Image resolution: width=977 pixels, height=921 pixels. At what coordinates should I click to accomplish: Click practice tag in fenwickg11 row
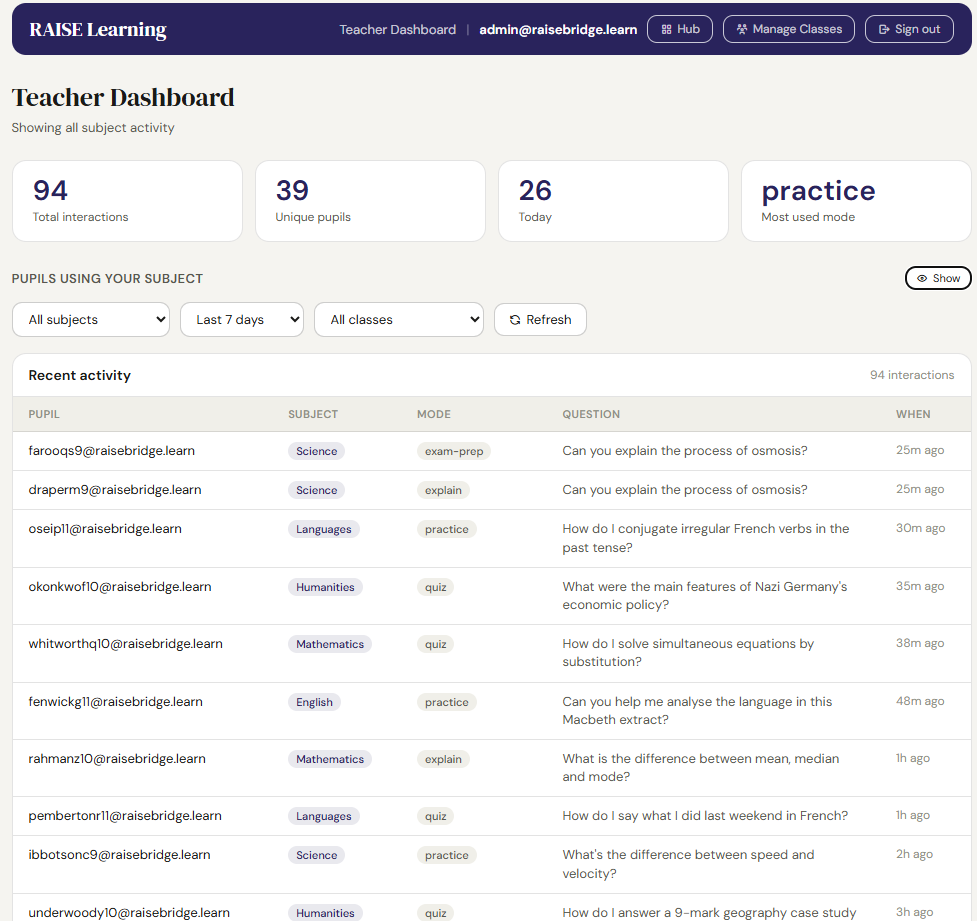[x=447, y=702]
